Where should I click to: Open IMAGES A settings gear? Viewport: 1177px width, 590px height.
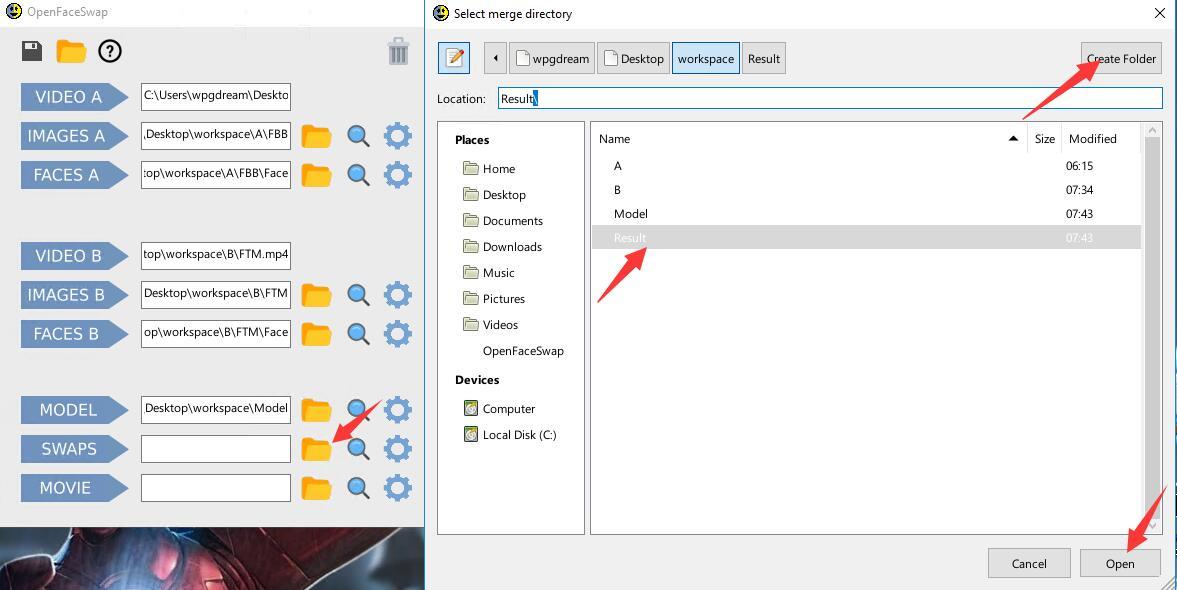397,136
